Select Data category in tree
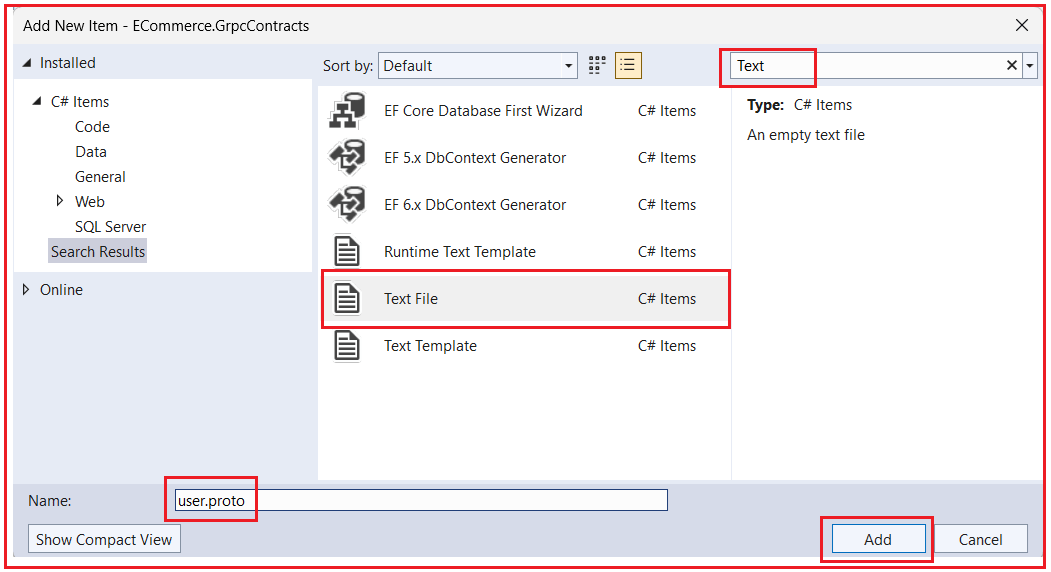 [x=91, y=152]
